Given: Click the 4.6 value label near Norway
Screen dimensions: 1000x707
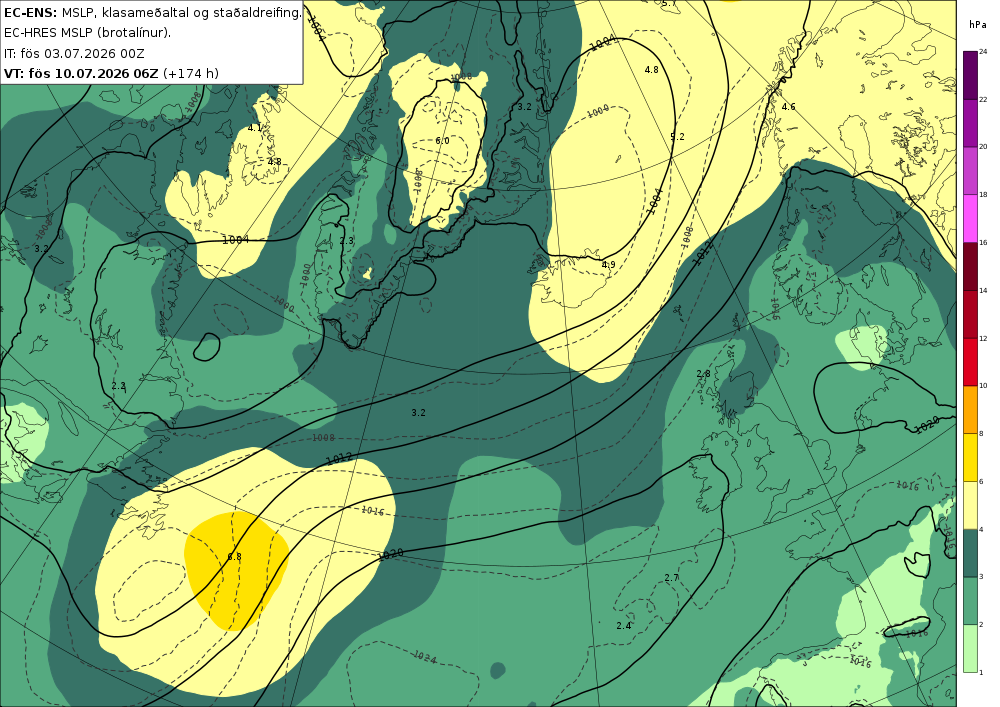Looking at the screenshot, I should click(789, 106).
